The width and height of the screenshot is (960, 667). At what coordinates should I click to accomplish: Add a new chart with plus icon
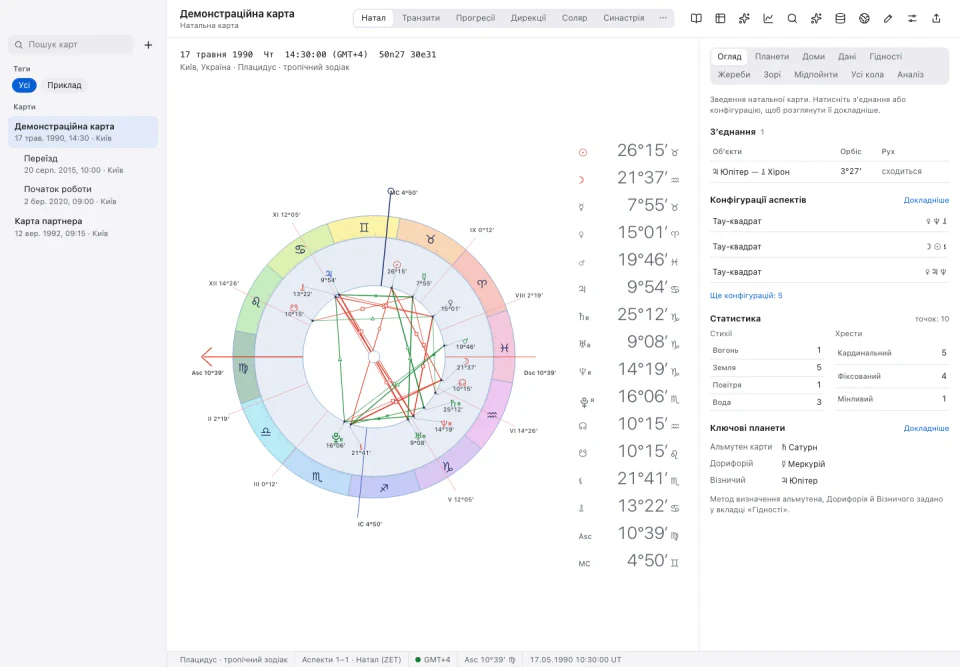(x=148, y=45)
